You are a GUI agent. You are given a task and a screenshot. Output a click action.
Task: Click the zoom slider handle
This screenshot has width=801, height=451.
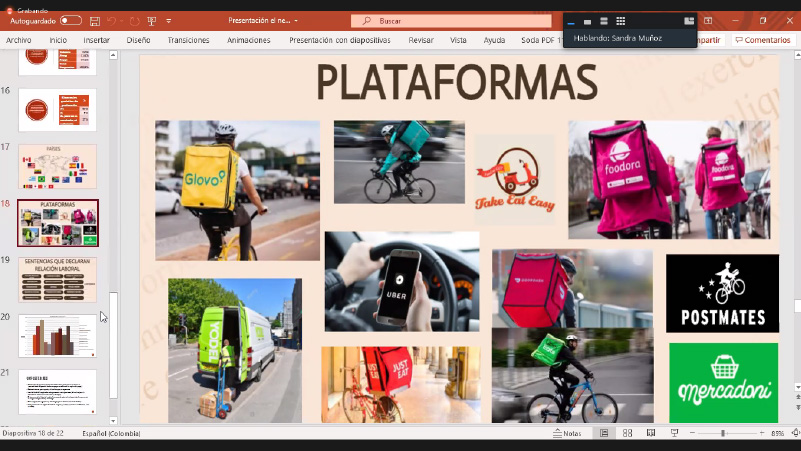723,433
